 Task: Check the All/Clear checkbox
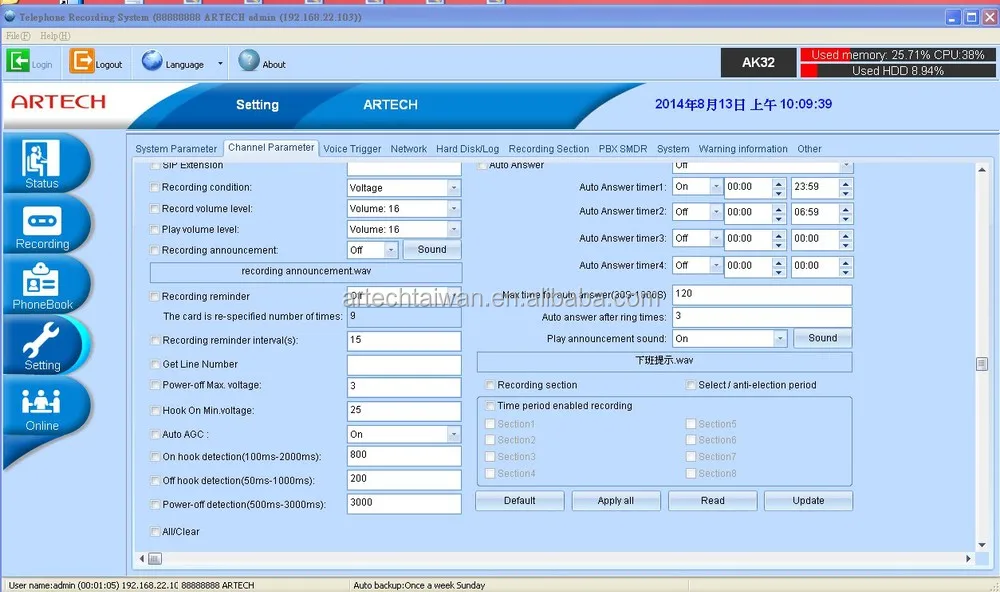tap(154, 531)
